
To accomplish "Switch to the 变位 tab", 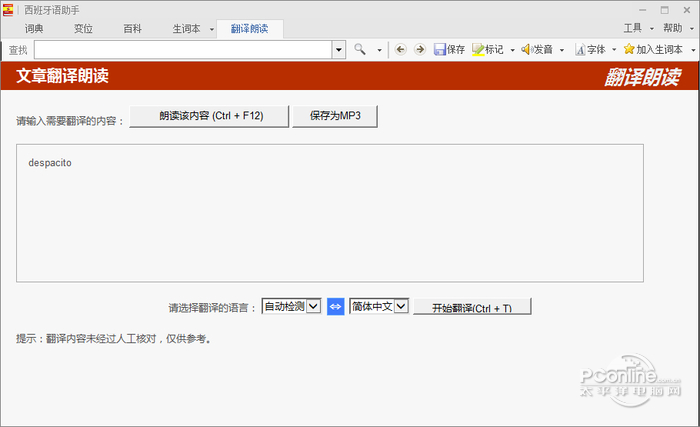I will tap(83, 29).
